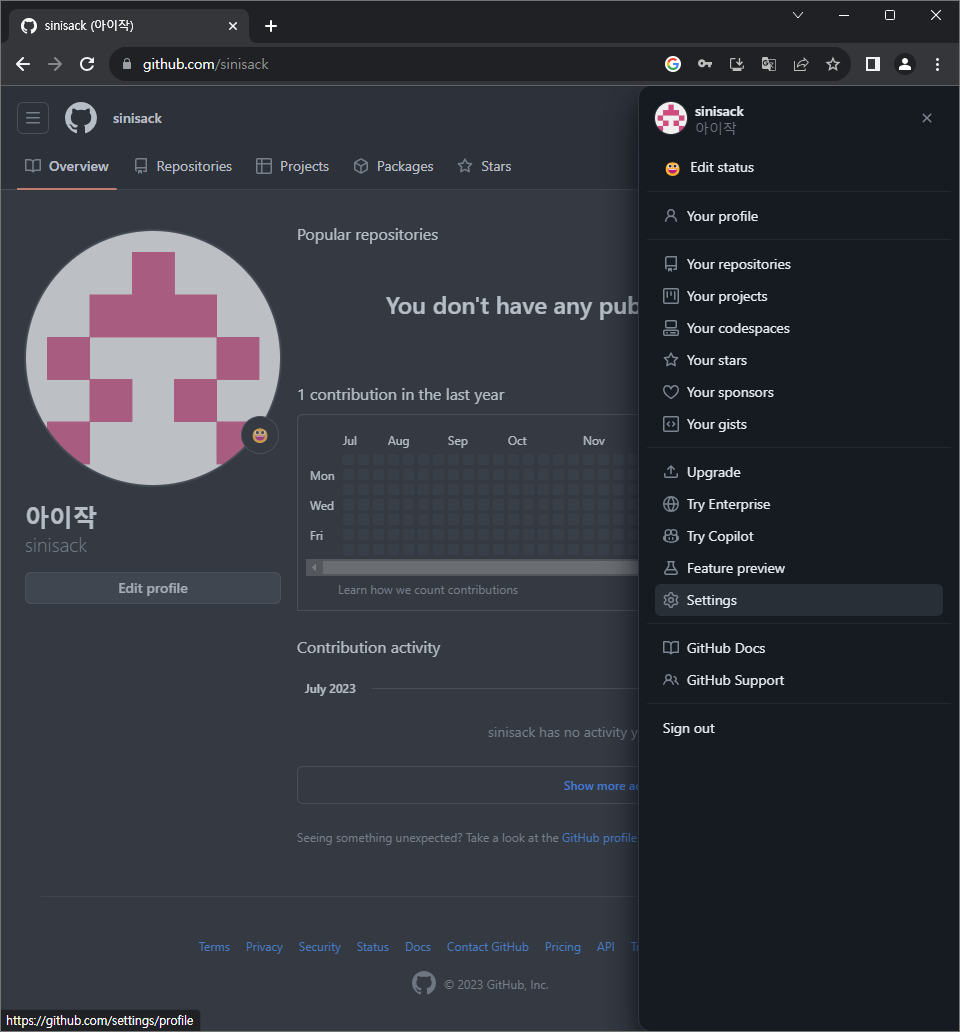Screen dimensions: 960x1032
Task: Switch to the Repositories tab
Action: point(183,167)
